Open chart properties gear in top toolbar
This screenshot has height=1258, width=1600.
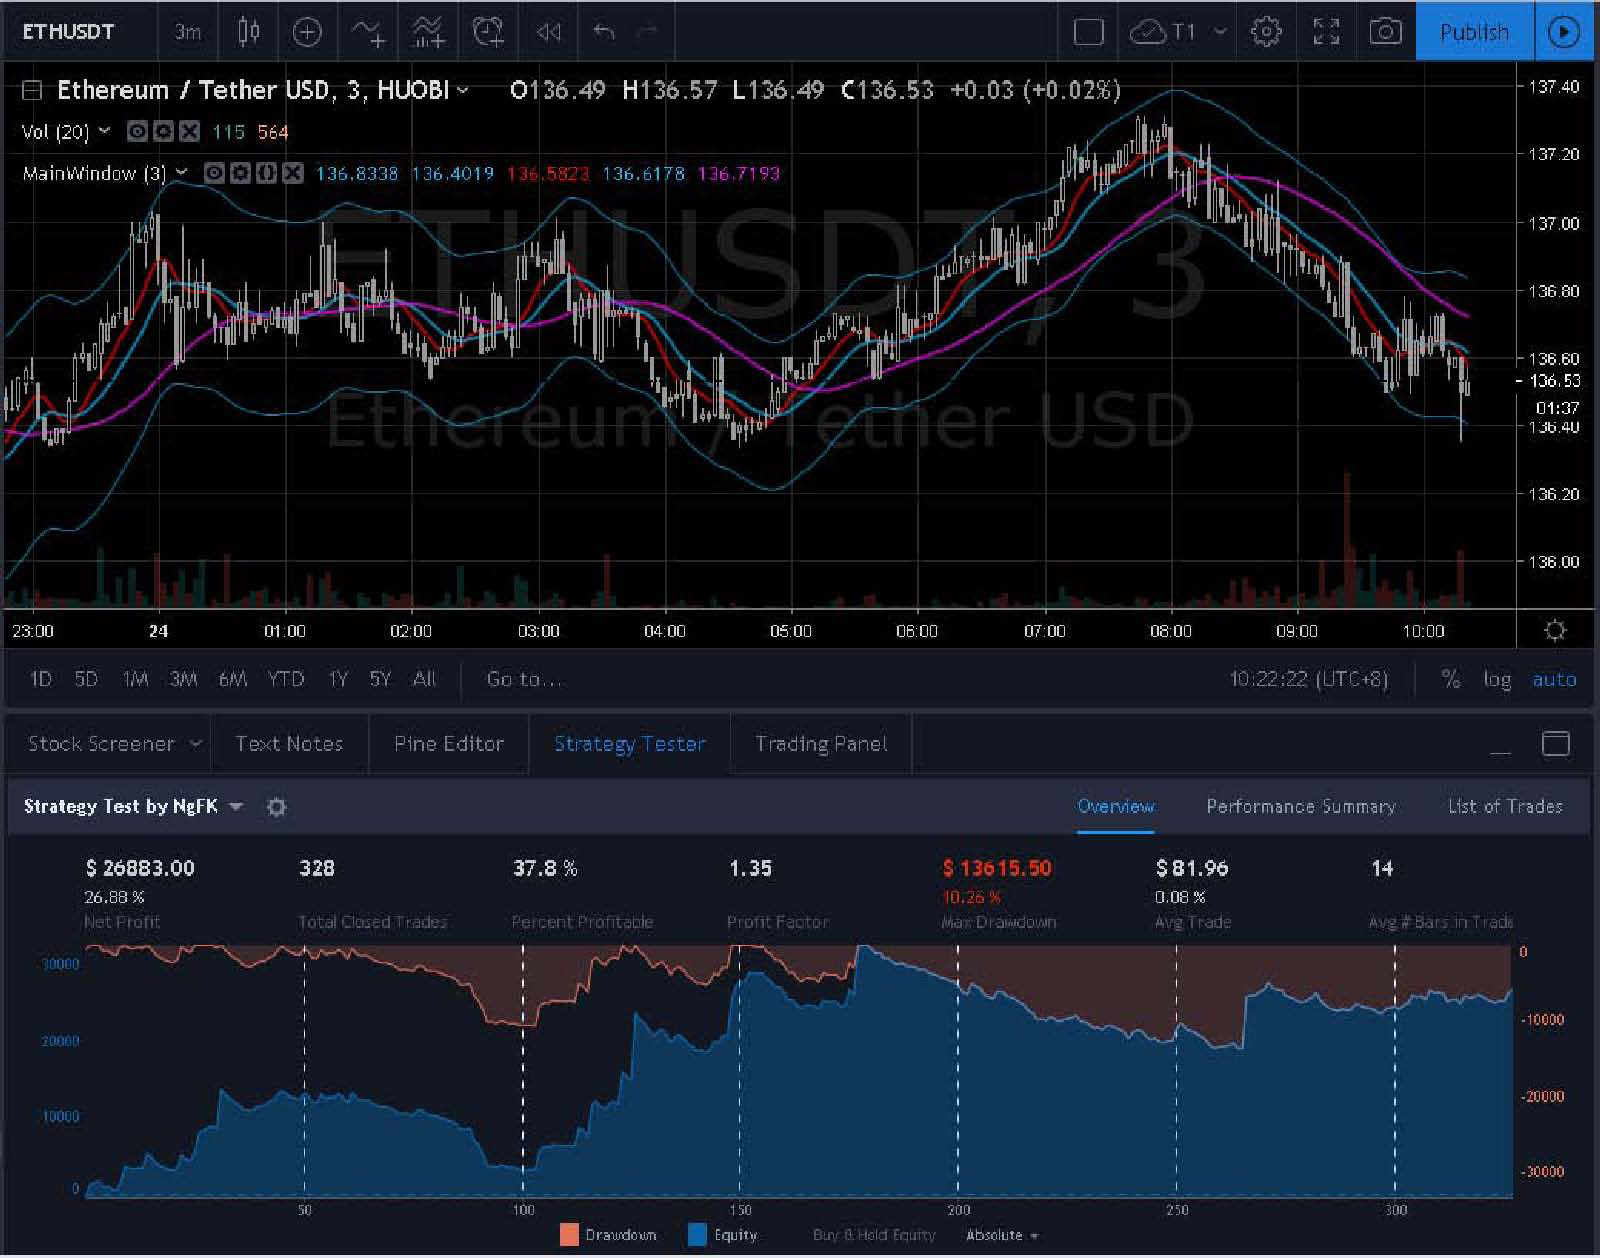point(1266,32)
